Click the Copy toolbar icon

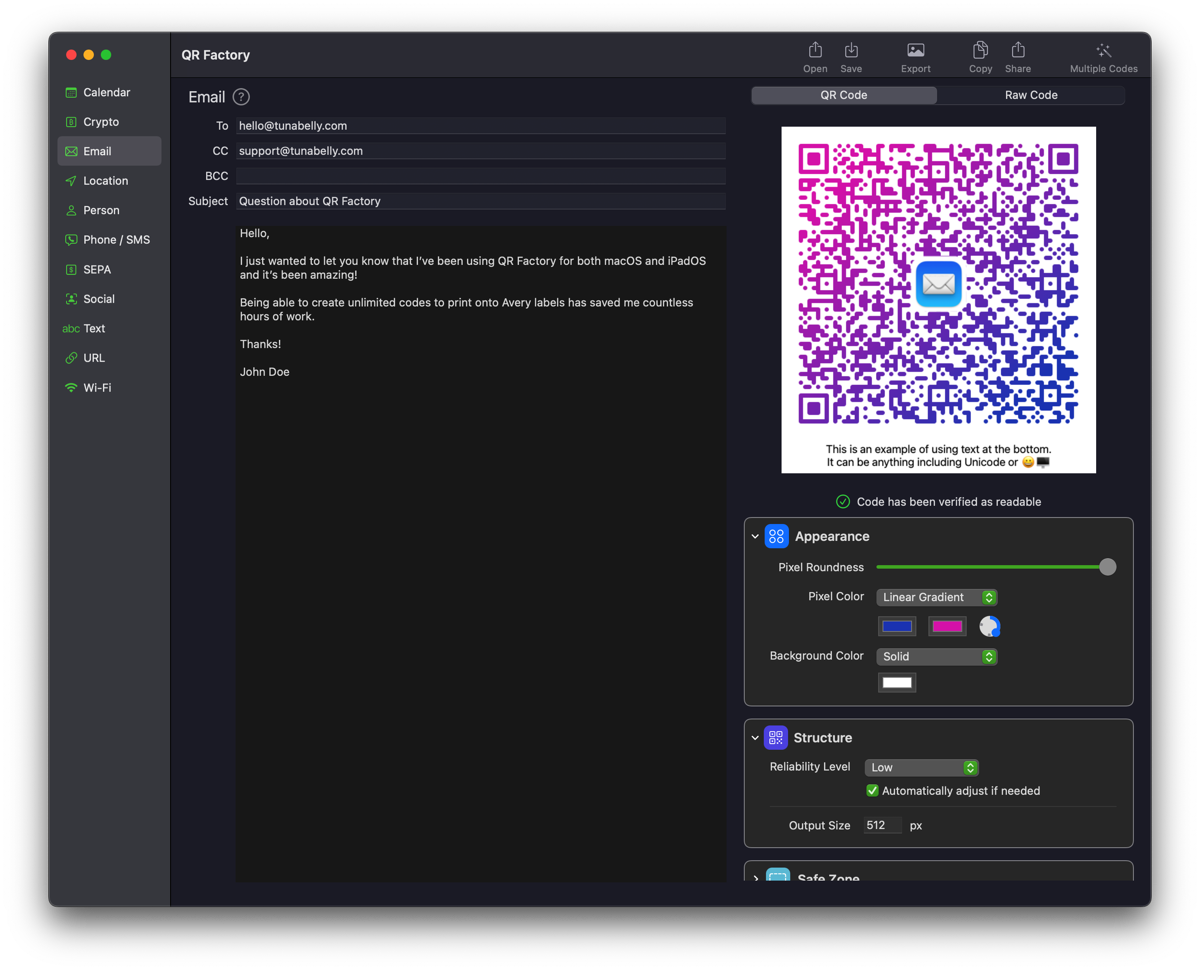tap(980, 50)
